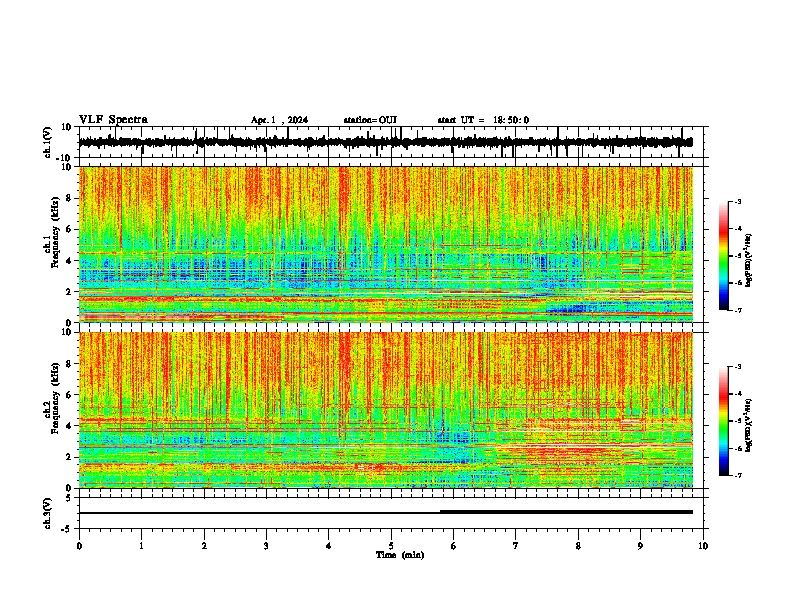Click the ch.2 spectrogram color bar
This screenshot has width=792, height=612.
click(x=723, y=421)
